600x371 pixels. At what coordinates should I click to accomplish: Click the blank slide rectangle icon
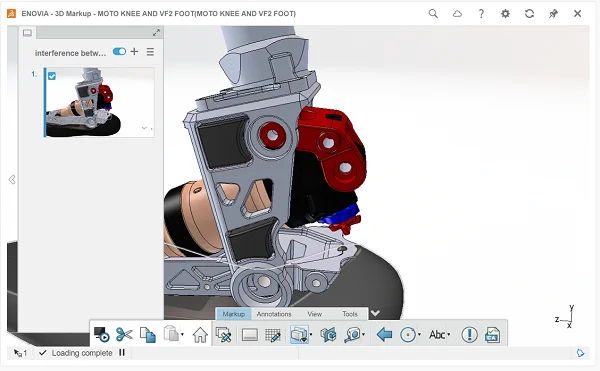(249, 335)
